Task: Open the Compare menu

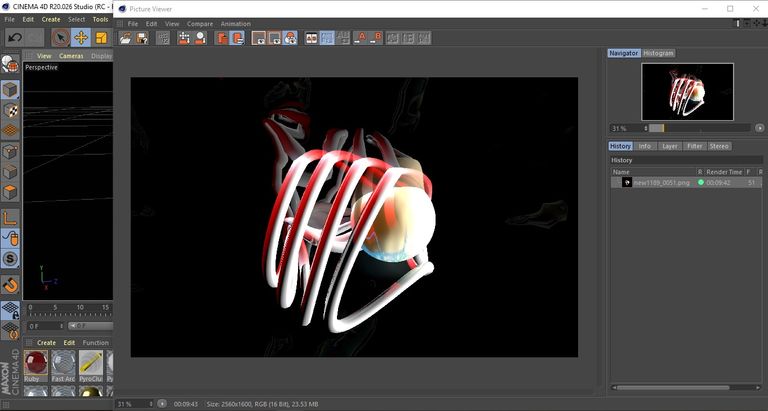Action: pyautogui.click(x=200, y=24)
